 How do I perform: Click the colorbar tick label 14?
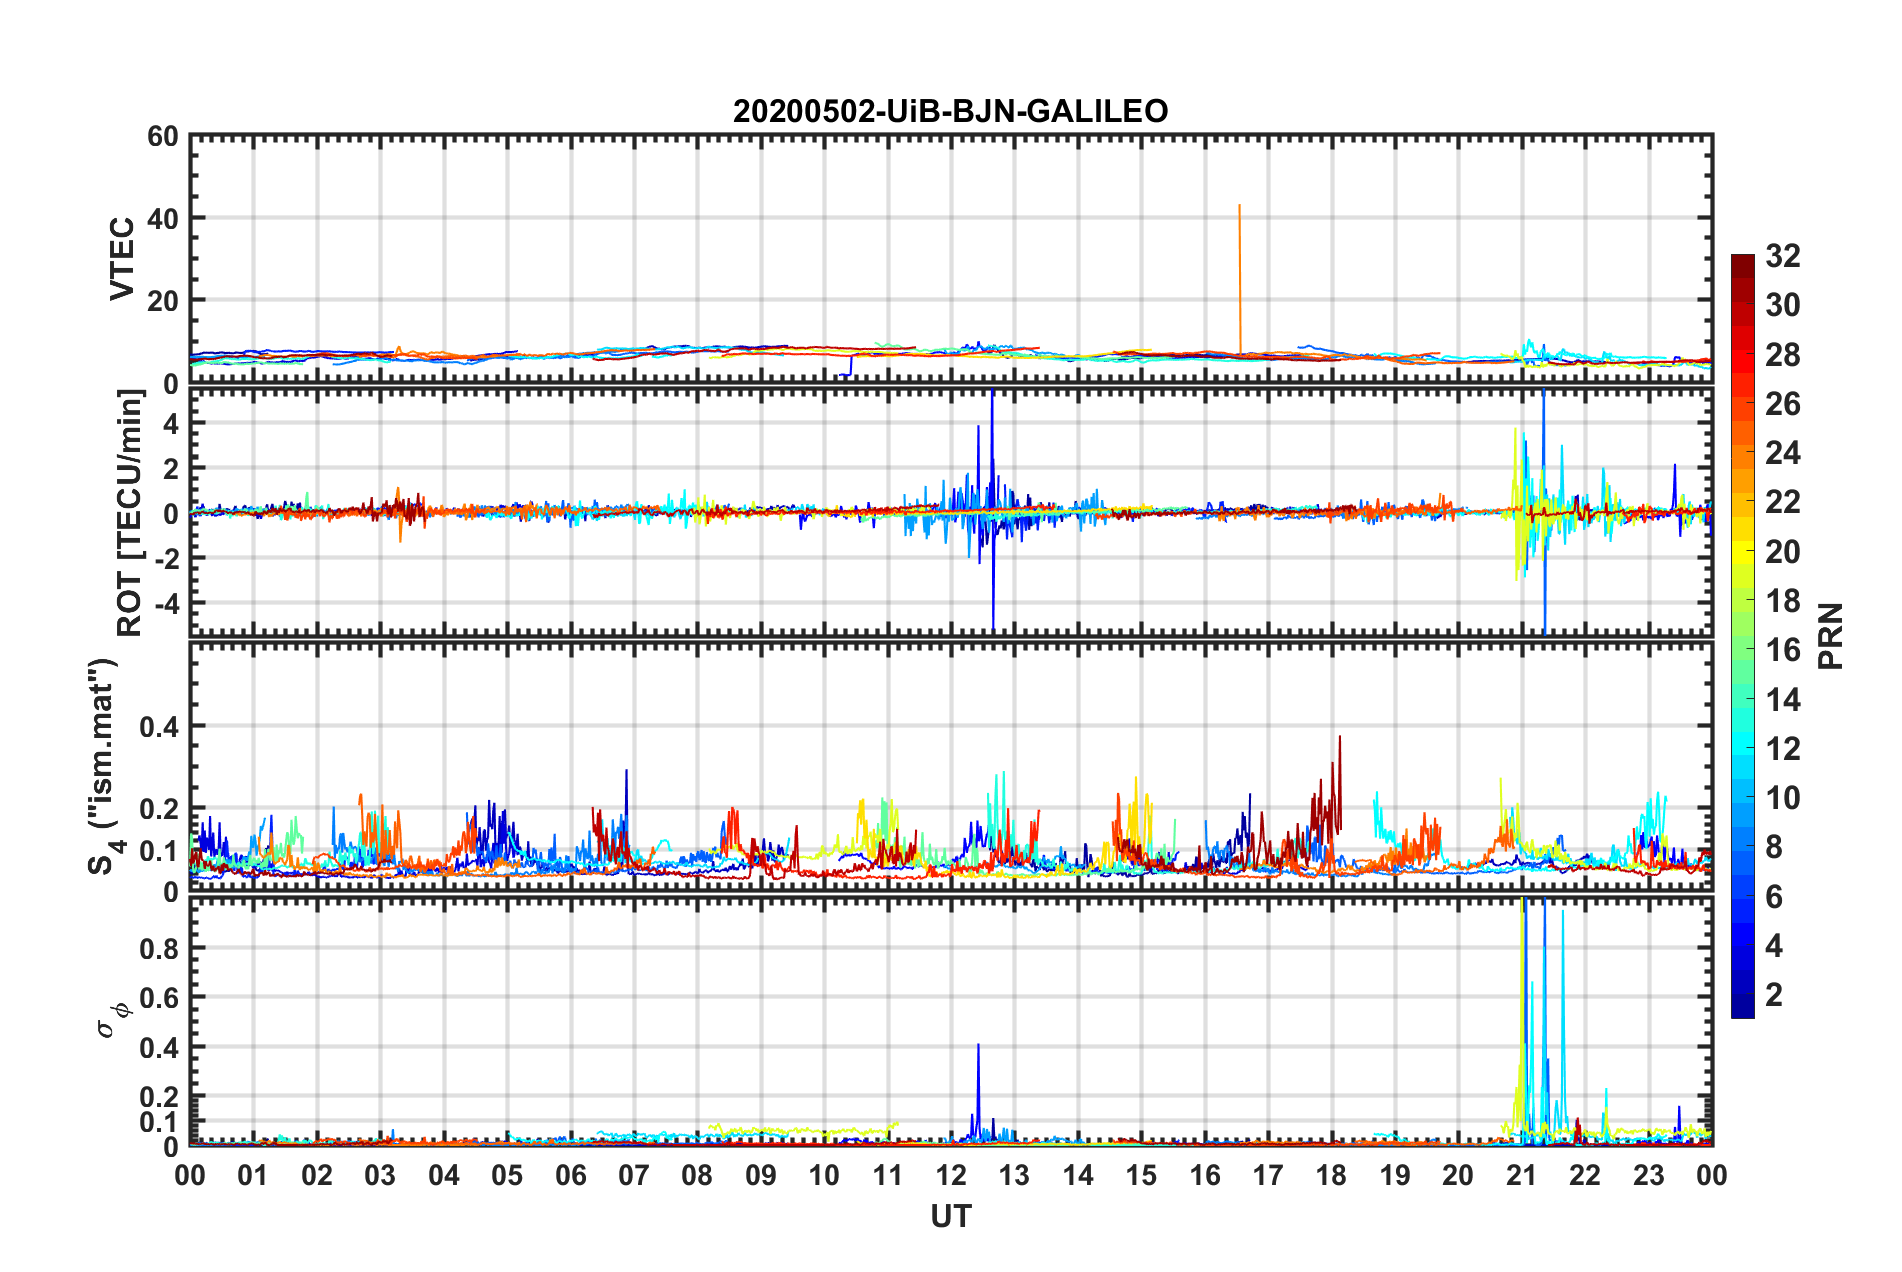pyautogui.click(x=1783, y=700)
